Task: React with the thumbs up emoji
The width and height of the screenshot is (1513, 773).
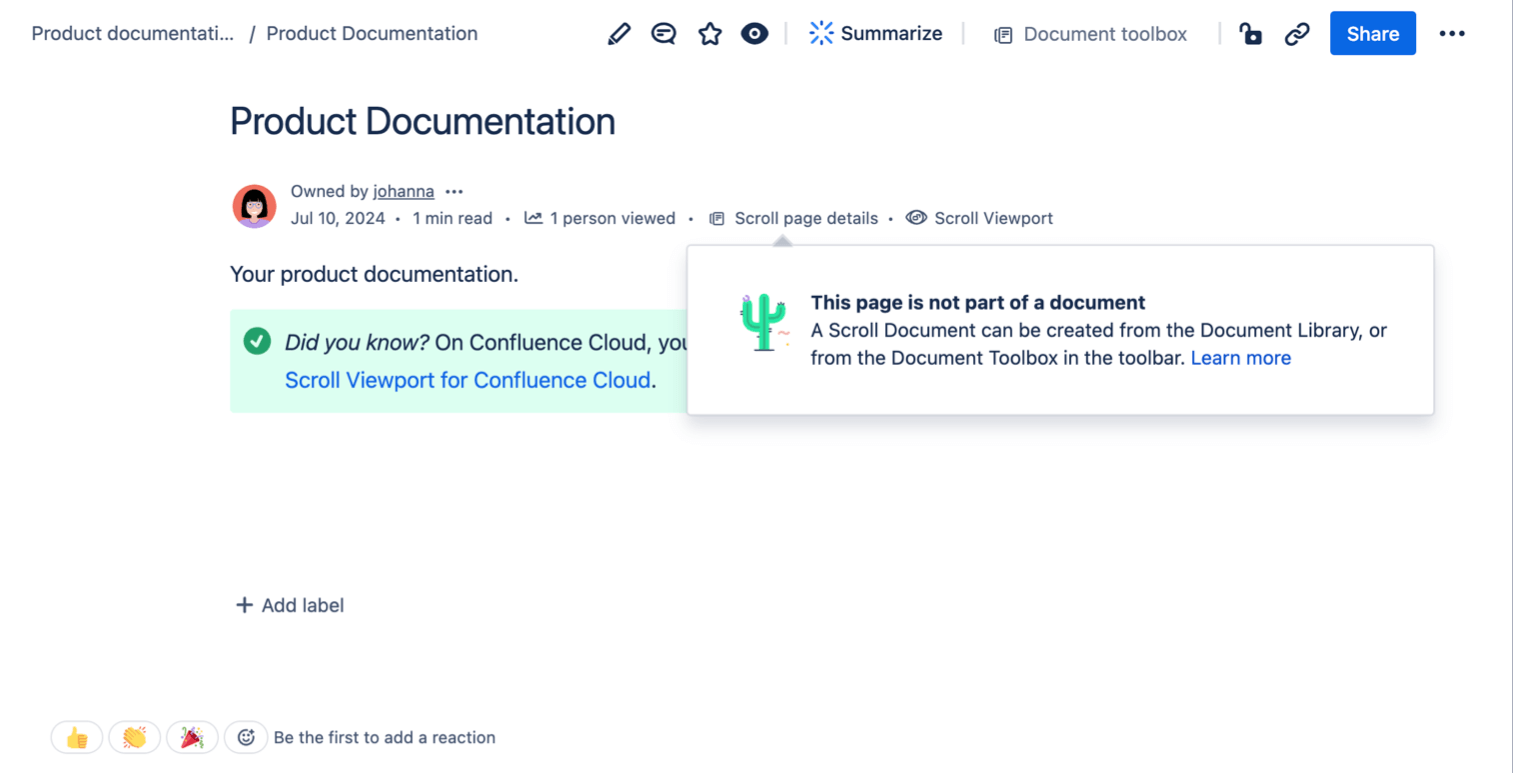Action: point(77,738)
